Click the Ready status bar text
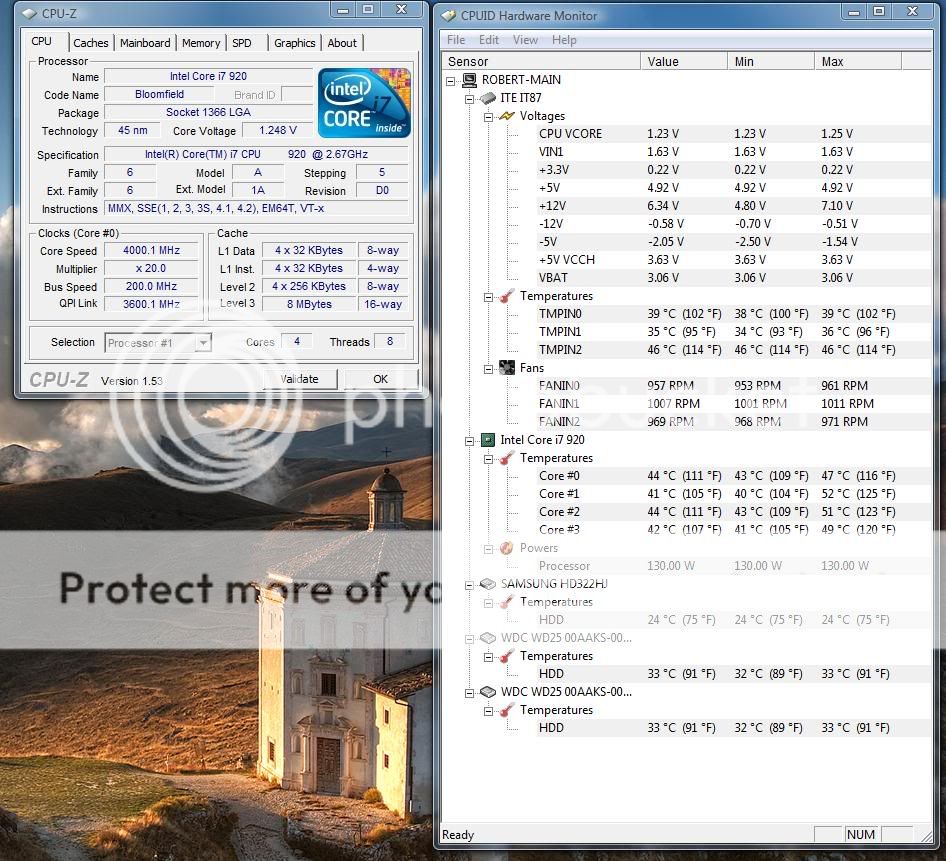This screenshot has height=861, width=946. tap(458, 835)
